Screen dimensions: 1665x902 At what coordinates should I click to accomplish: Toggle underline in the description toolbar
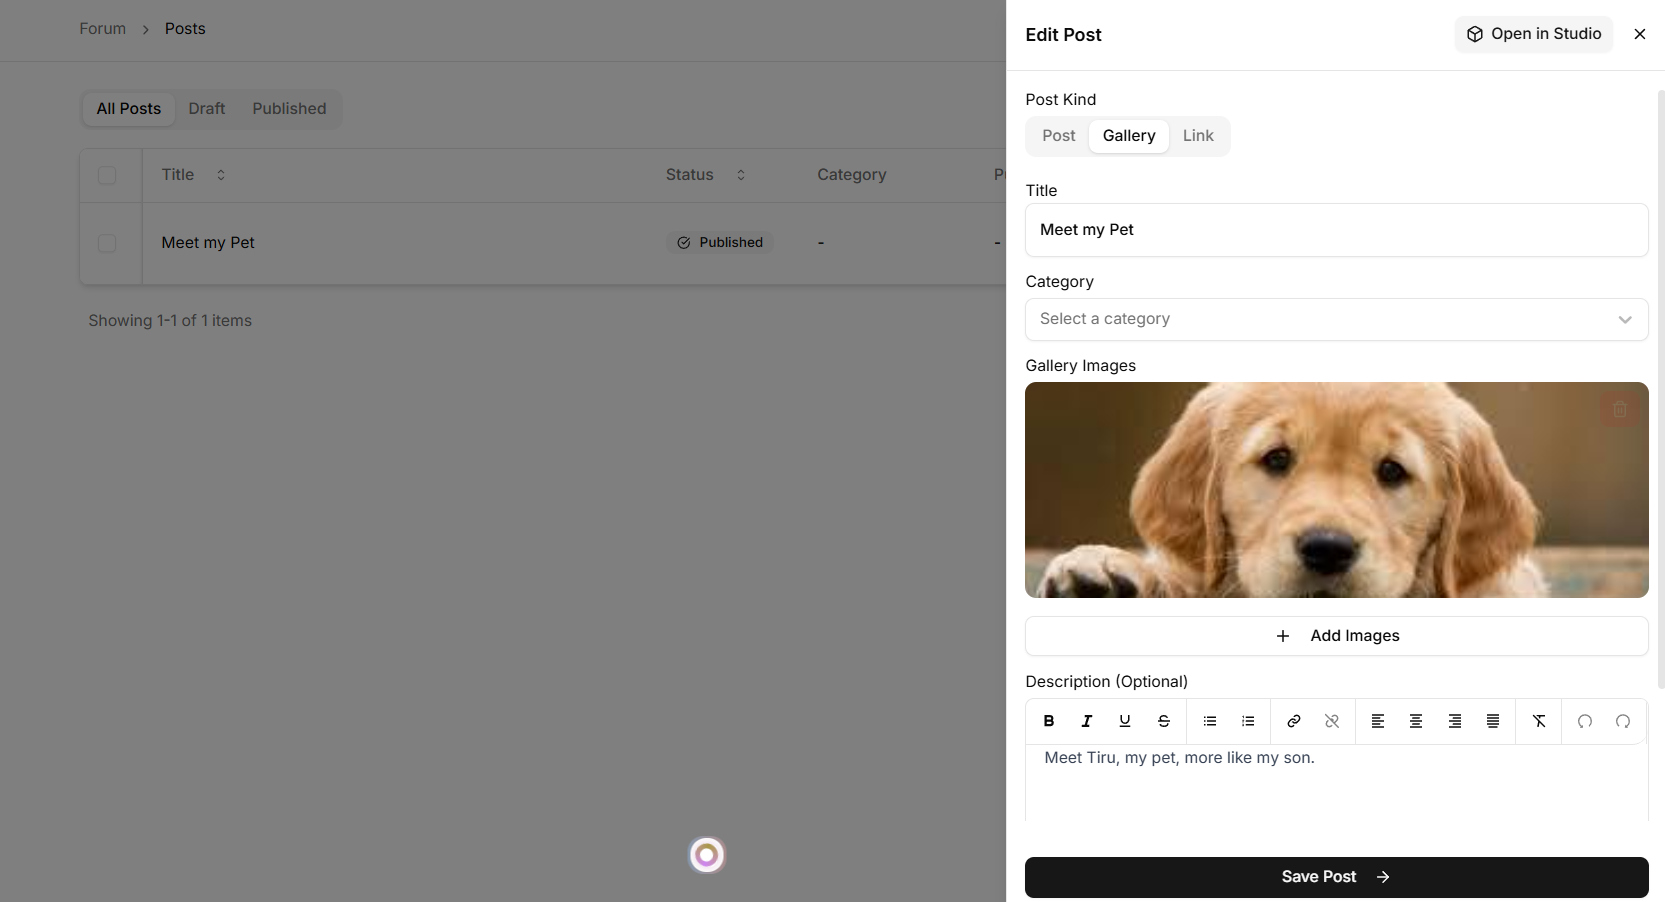click(1125, 721)
